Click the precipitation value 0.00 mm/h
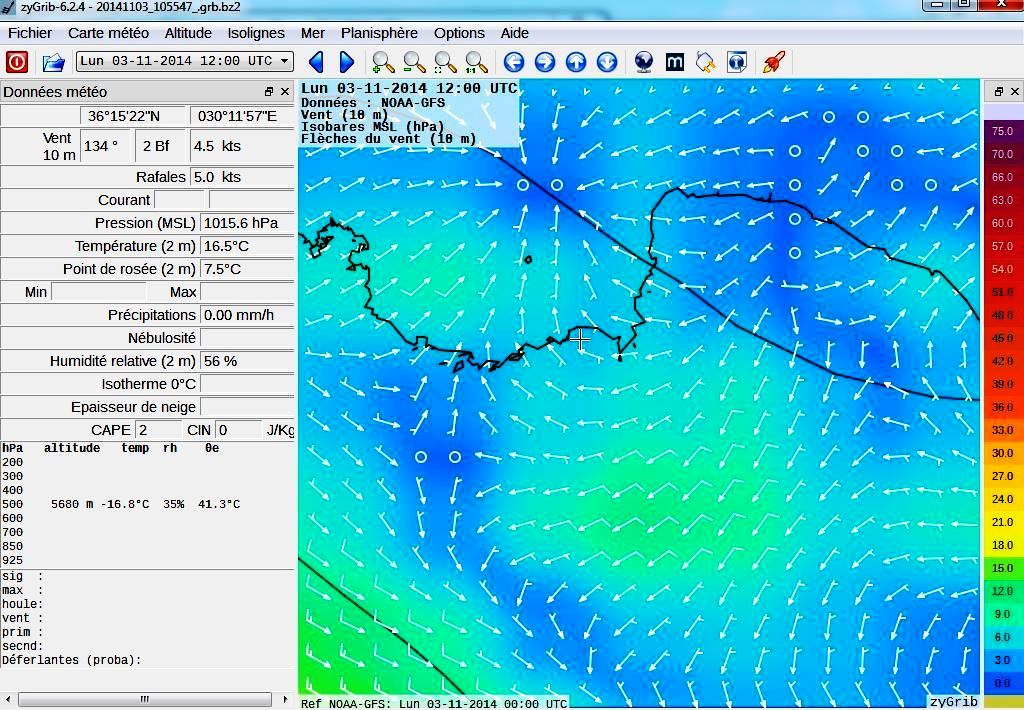This screenshot has height=710, width=1024. tap(247, 315)
